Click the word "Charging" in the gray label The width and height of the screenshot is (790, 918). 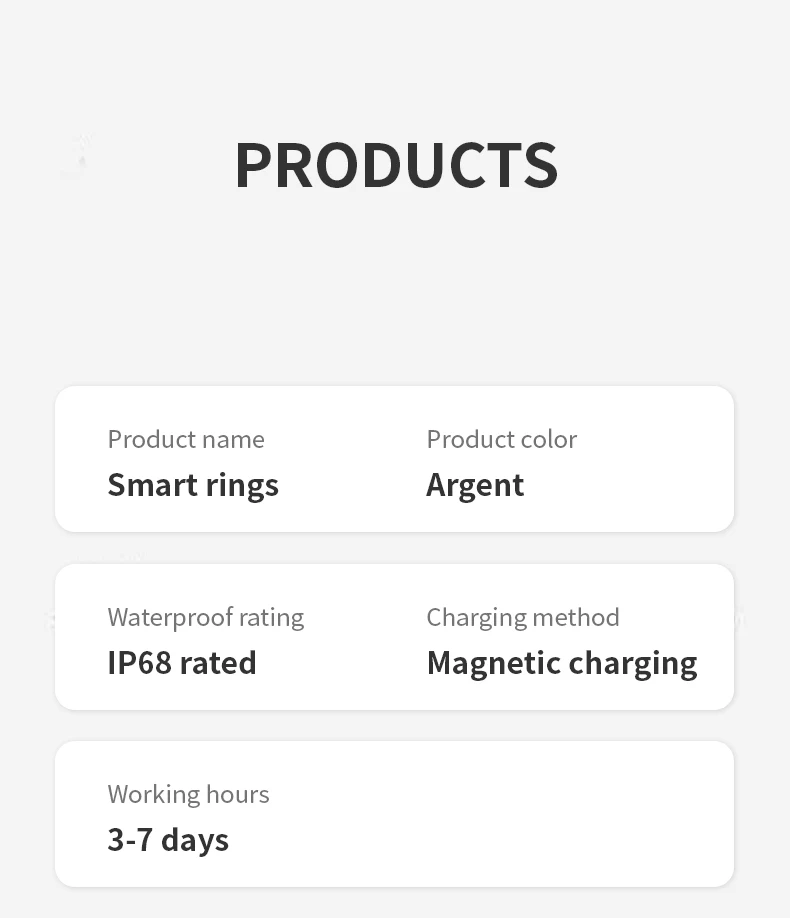[x=473, y=617]
